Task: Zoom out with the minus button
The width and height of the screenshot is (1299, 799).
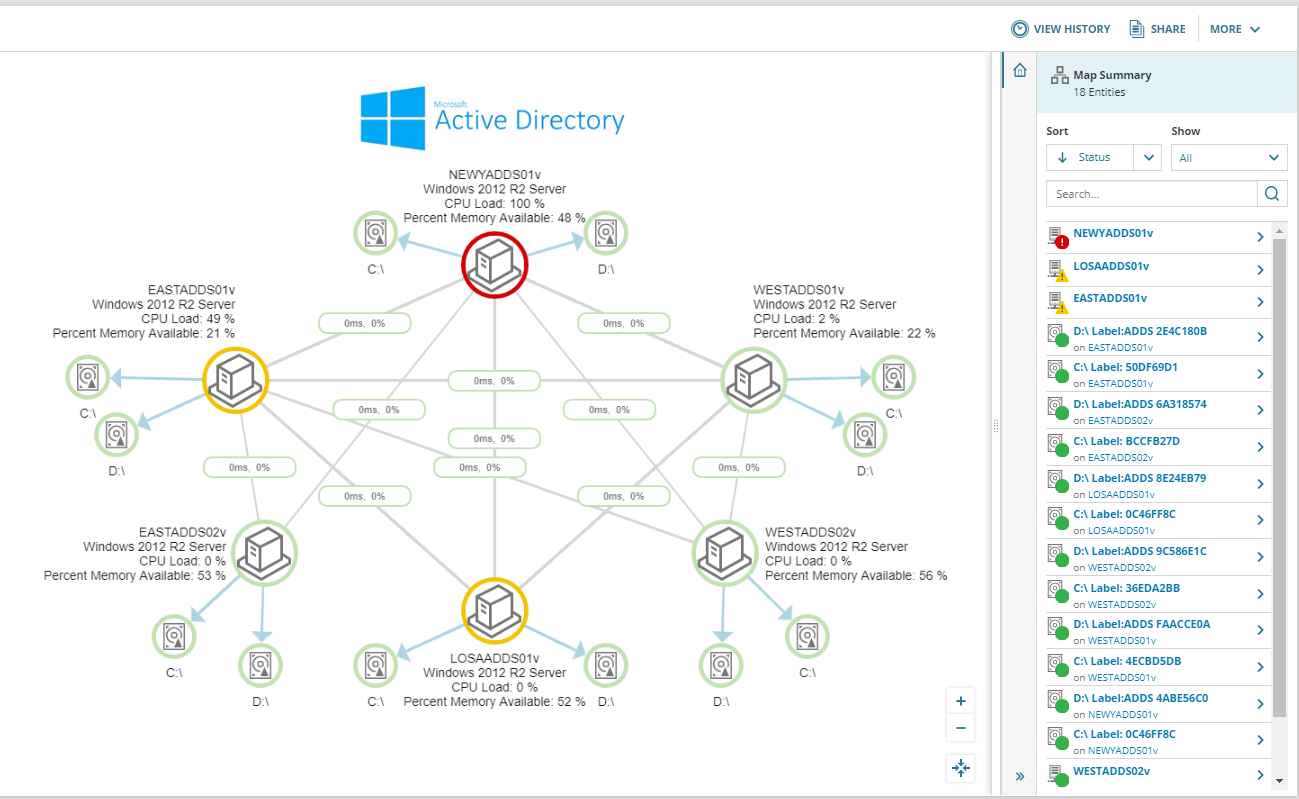Action: (x=961, y=728)
